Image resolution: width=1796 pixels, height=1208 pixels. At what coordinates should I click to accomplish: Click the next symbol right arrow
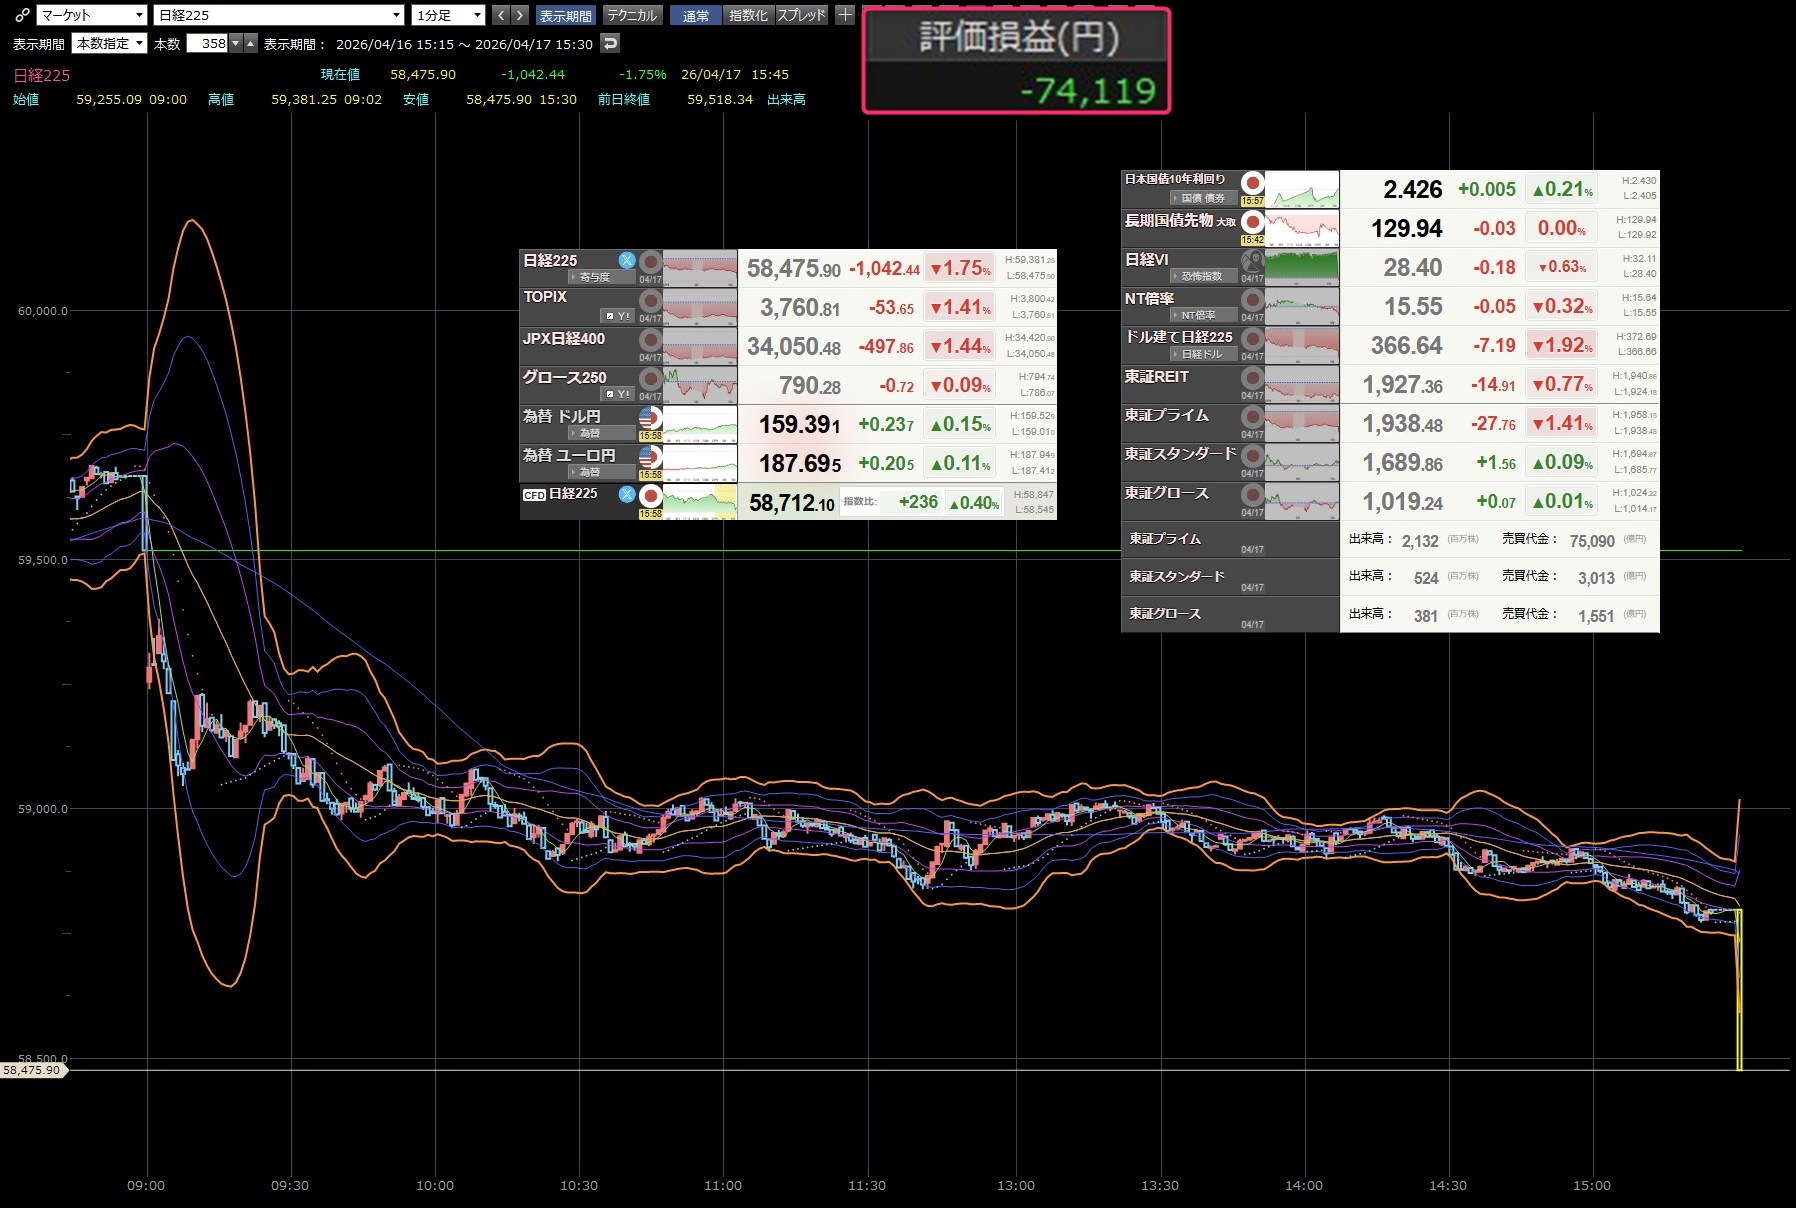[520, 15]
